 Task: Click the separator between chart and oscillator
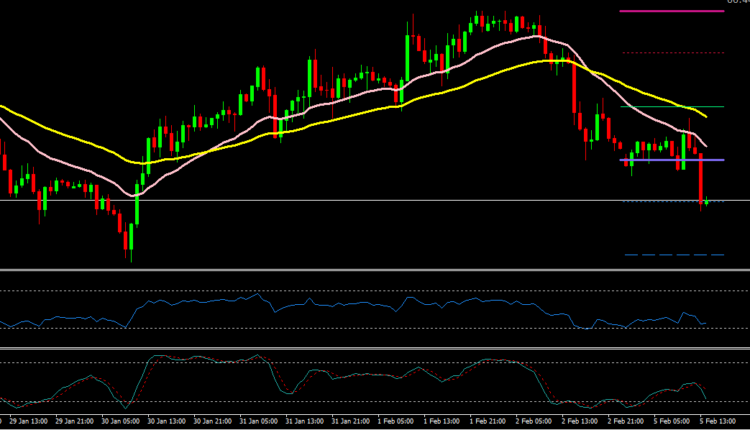[x=375, y=270]
